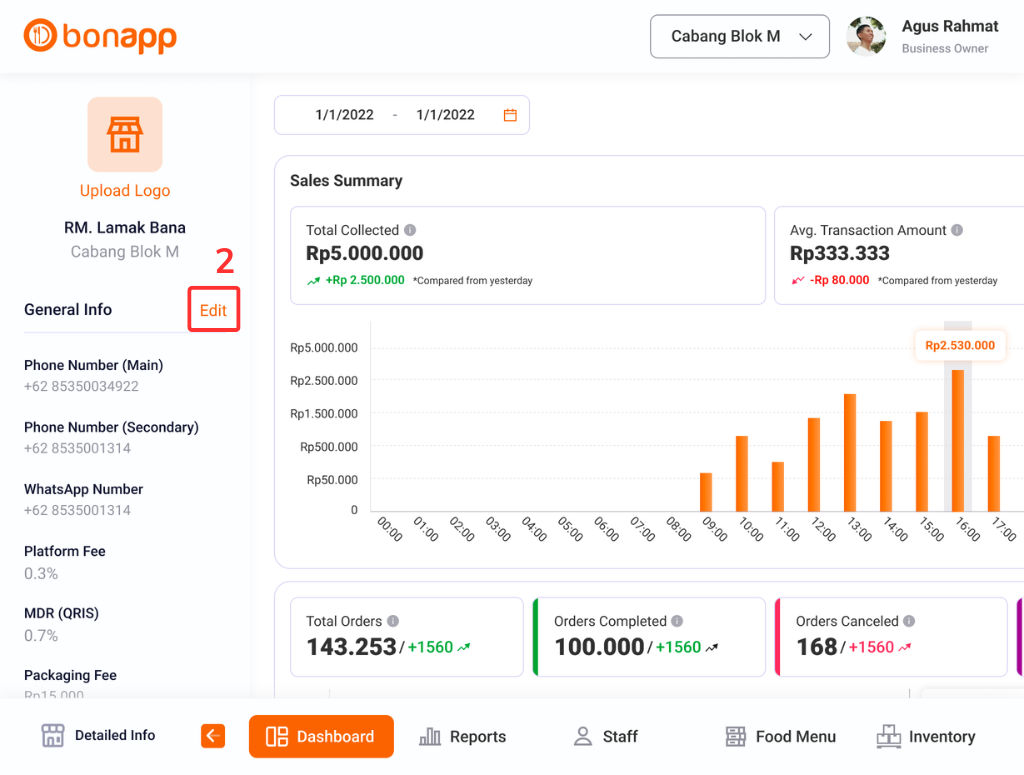The height and width of the screenshot is (775, 1024).
Task: Switch to the Reports tab
Action: (463, 736)
